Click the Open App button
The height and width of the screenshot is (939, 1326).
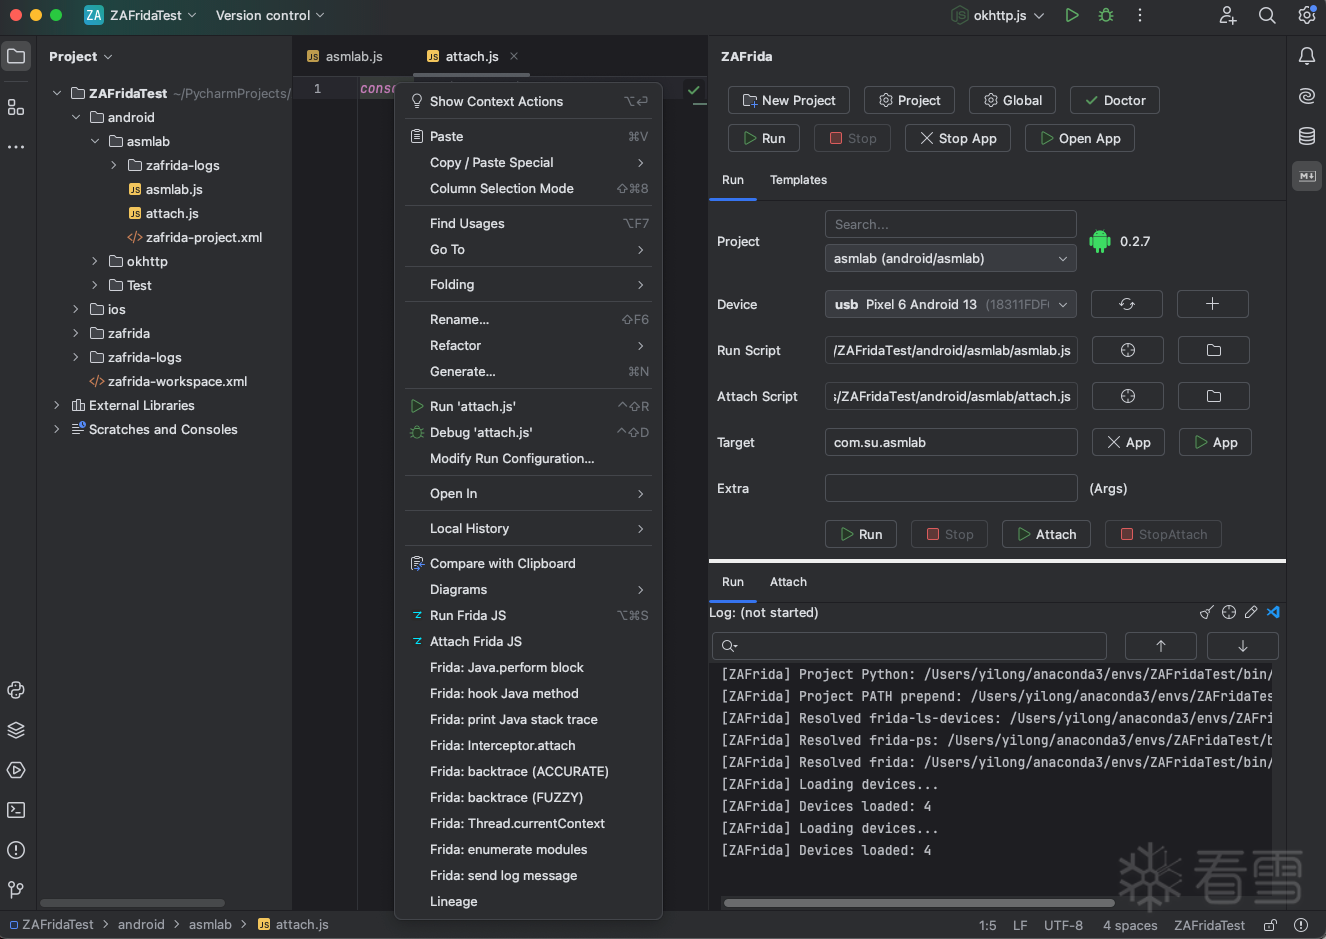pyautogui.click(x=1079, y=138)
